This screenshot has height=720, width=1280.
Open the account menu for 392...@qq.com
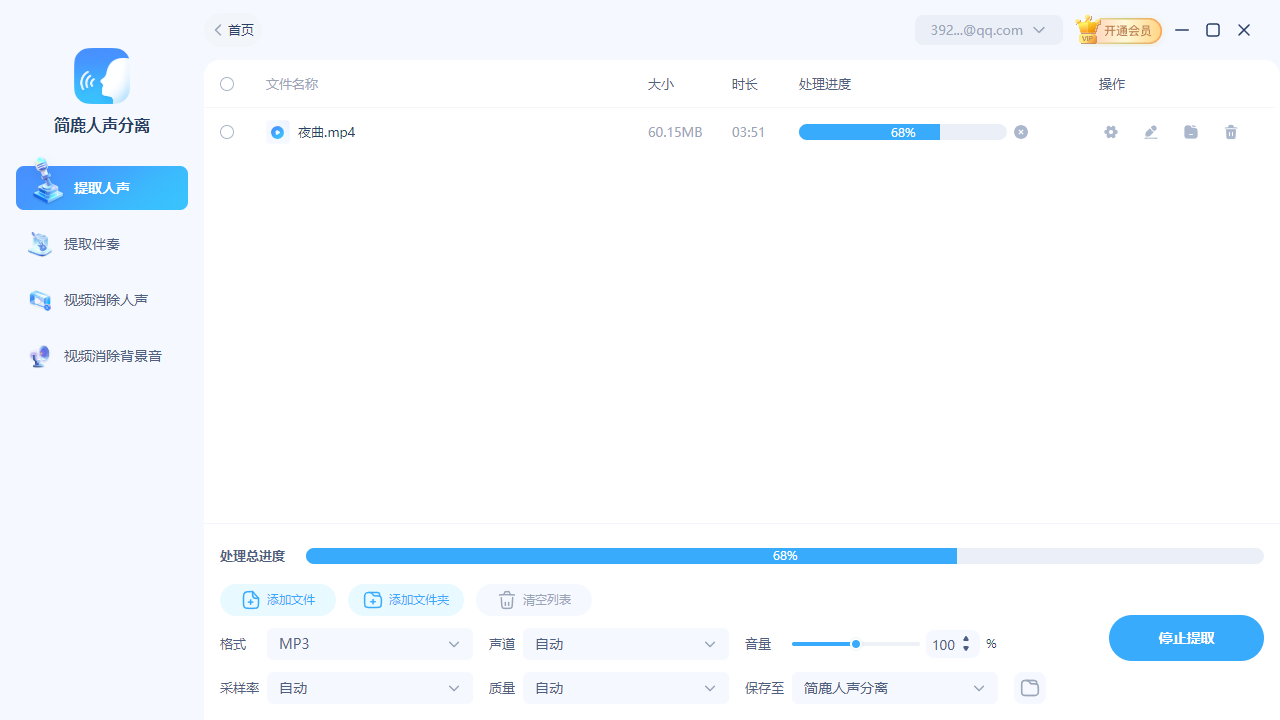988,30
